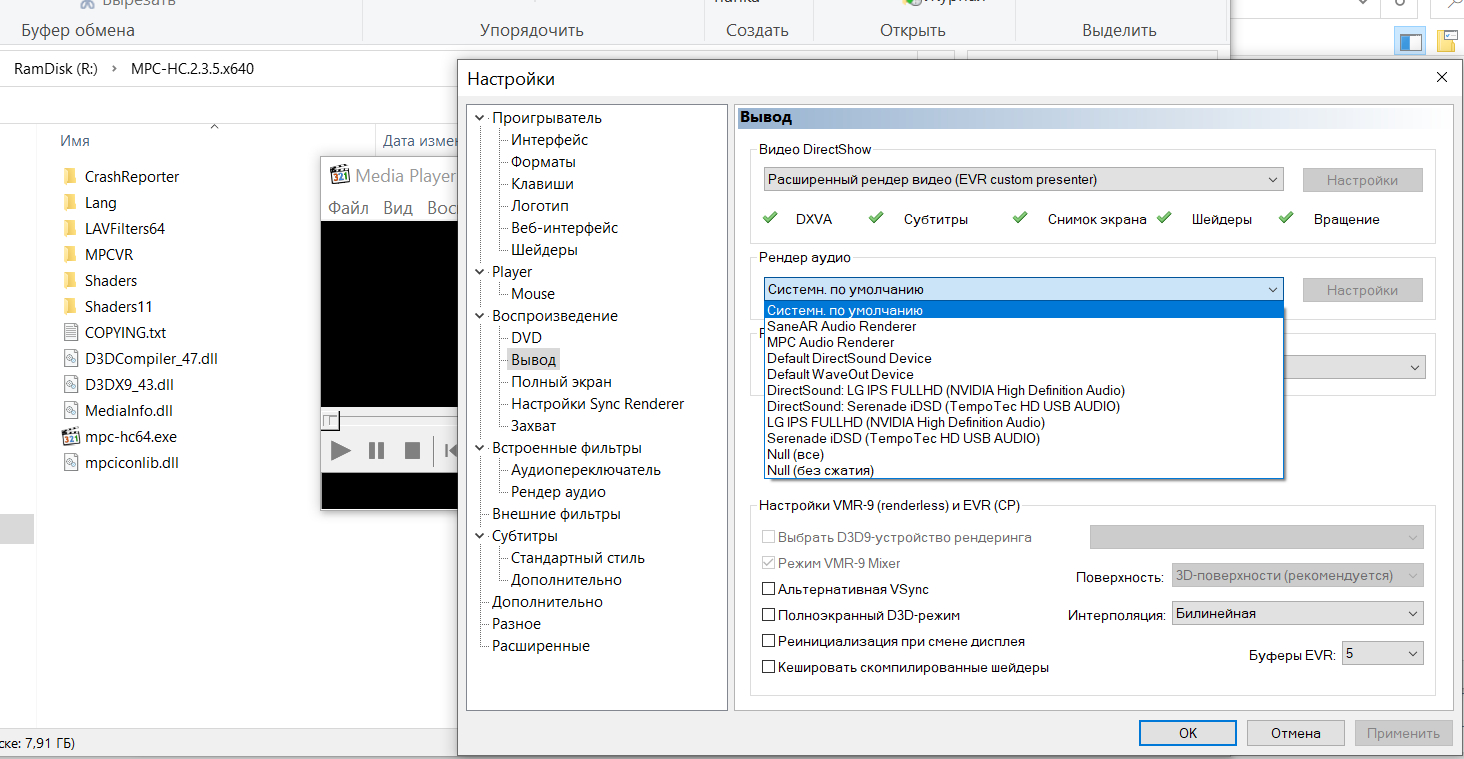The image size is (1464, 759).
Task: Open the Интерполяция dropdown
Action: [1297, 613]
